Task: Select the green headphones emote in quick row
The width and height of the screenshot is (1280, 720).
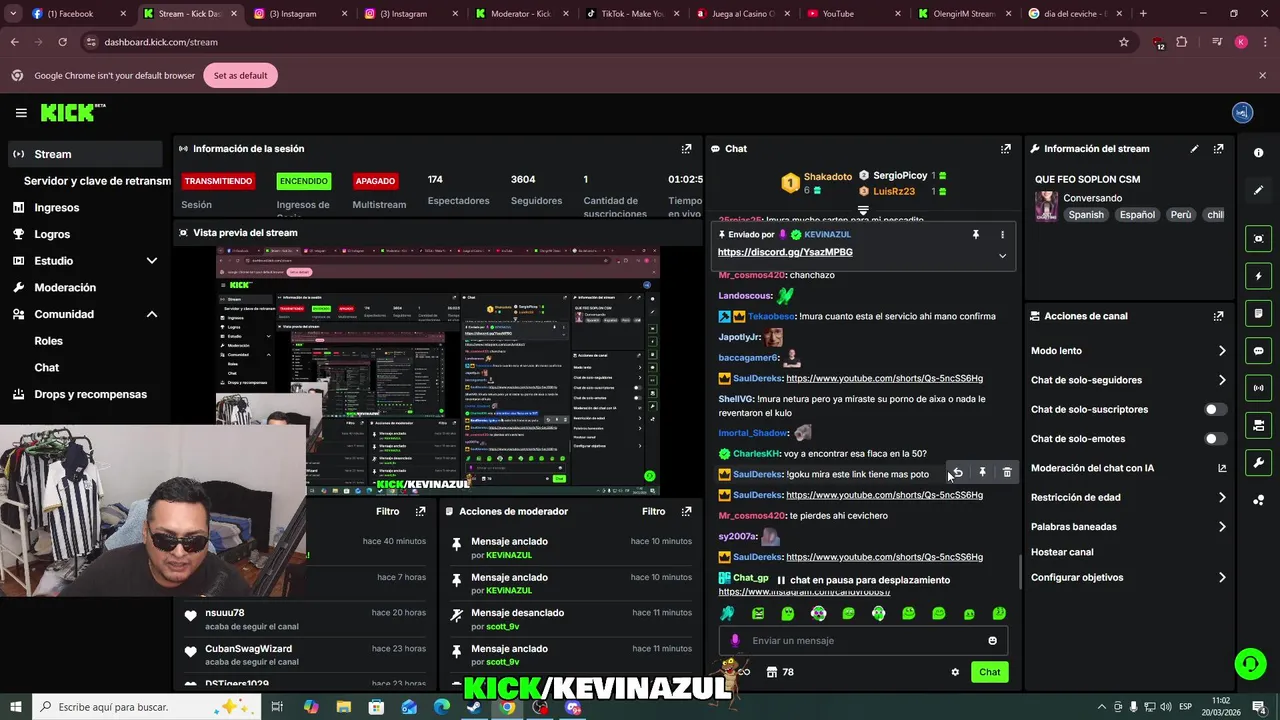Action: point(878,613)
